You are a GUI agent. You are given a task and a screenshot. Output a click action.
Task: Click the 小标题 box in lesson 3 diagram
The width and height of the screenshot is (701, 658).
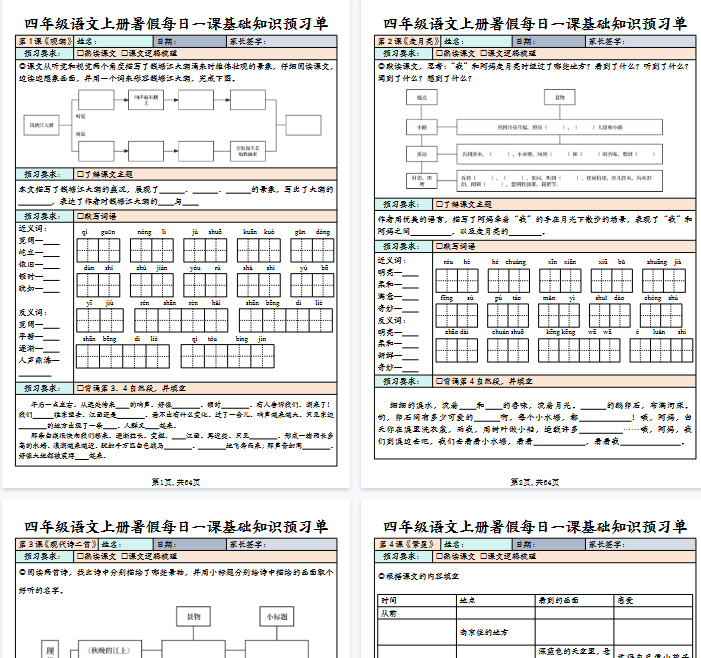(x=281, y=618)
